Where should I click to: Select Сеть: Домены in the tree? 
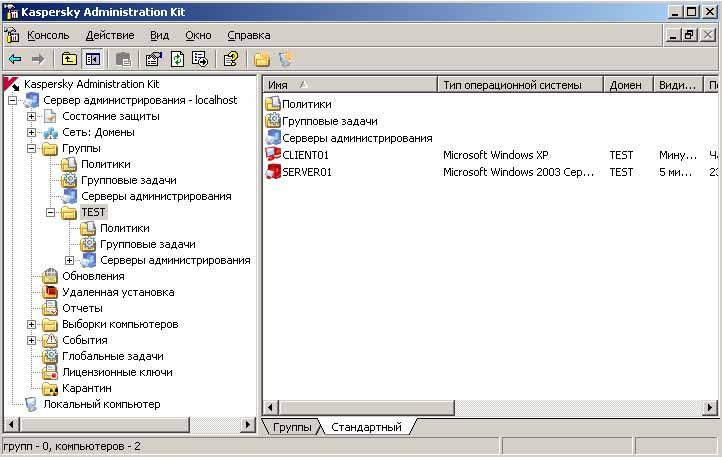[x=99, y=132]
